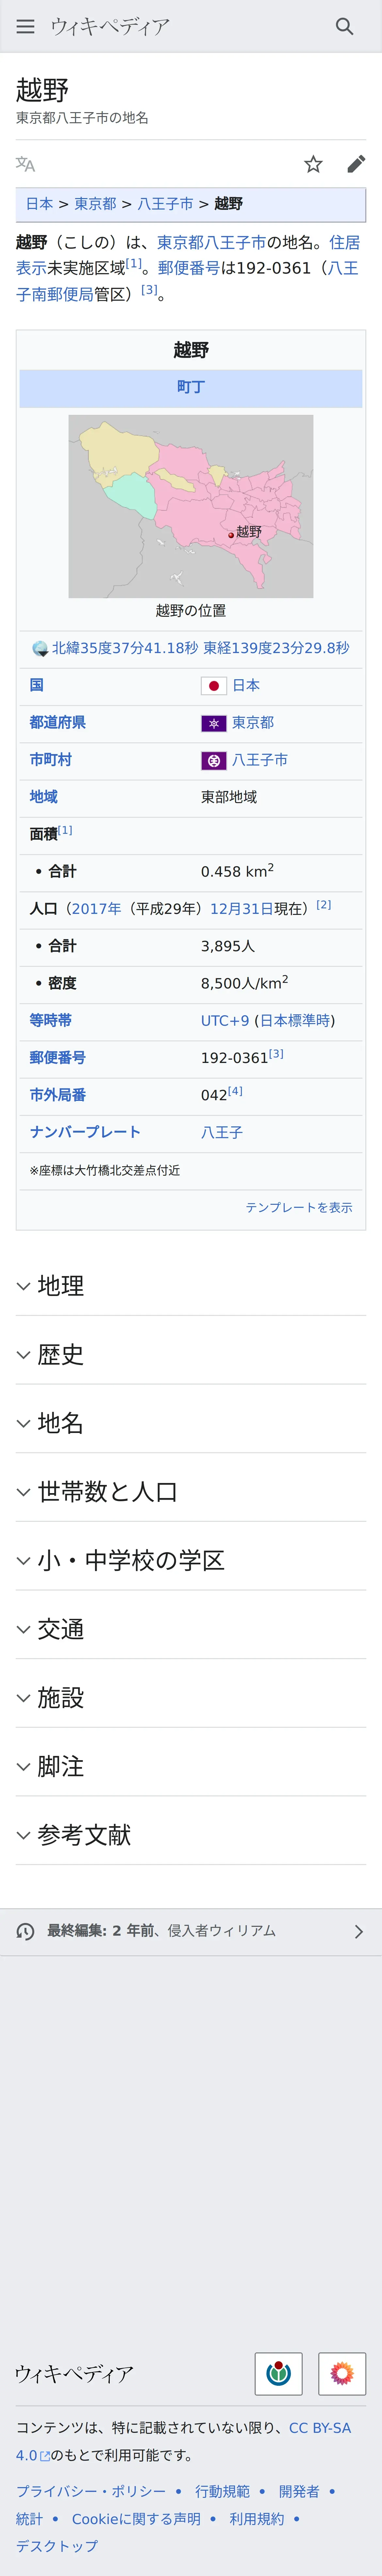This screenshot has width=382, height=2576.
Task: Expand the 地理 section
Action: pos(191,1286)
